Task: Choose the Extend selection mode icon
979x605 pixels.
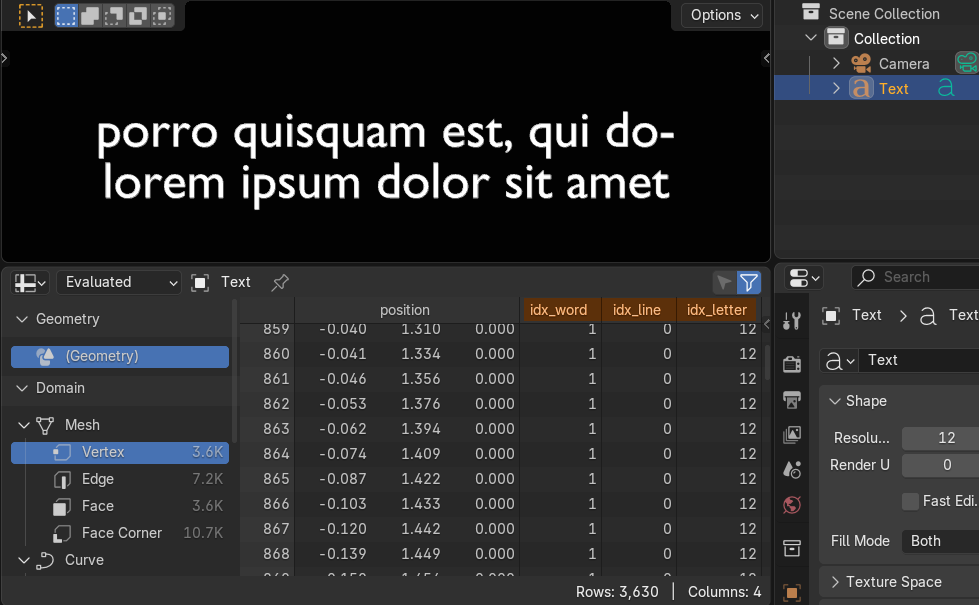Action: [90, 16]
